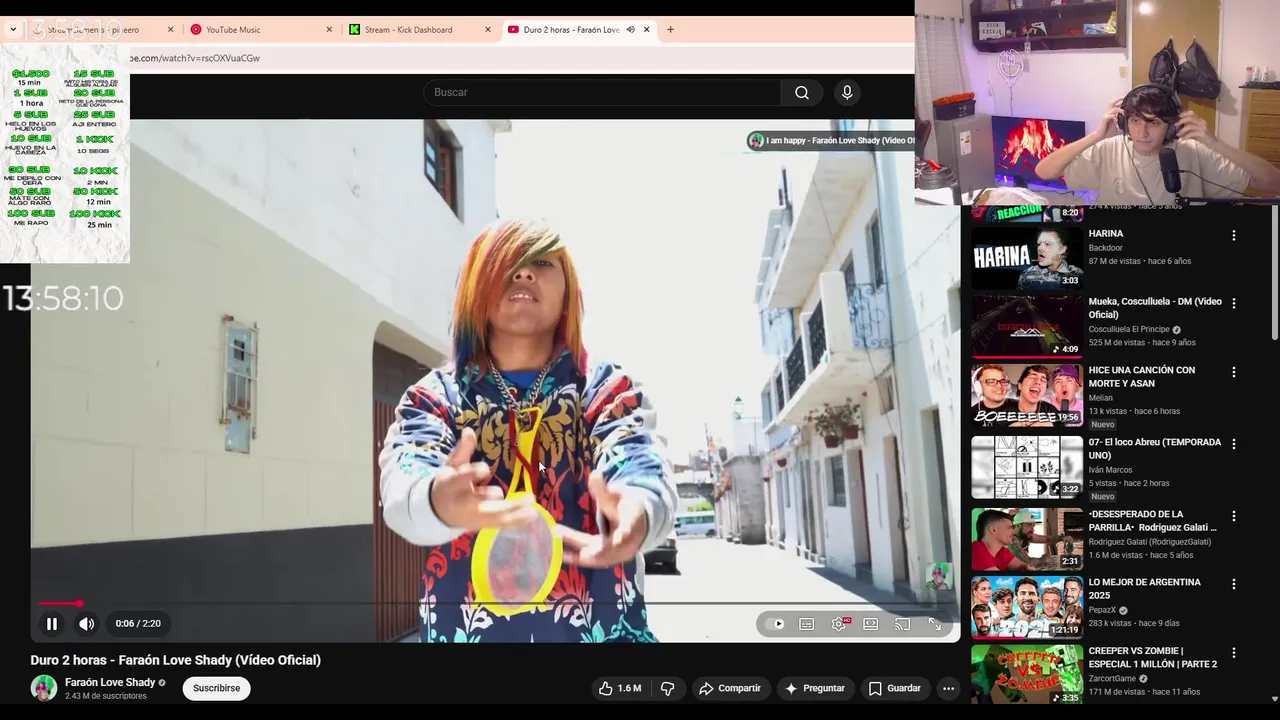The width and height of the screenshot is (1280, 720).
Task: Like the video with thumbs up
Action: (x=620, y=688)
